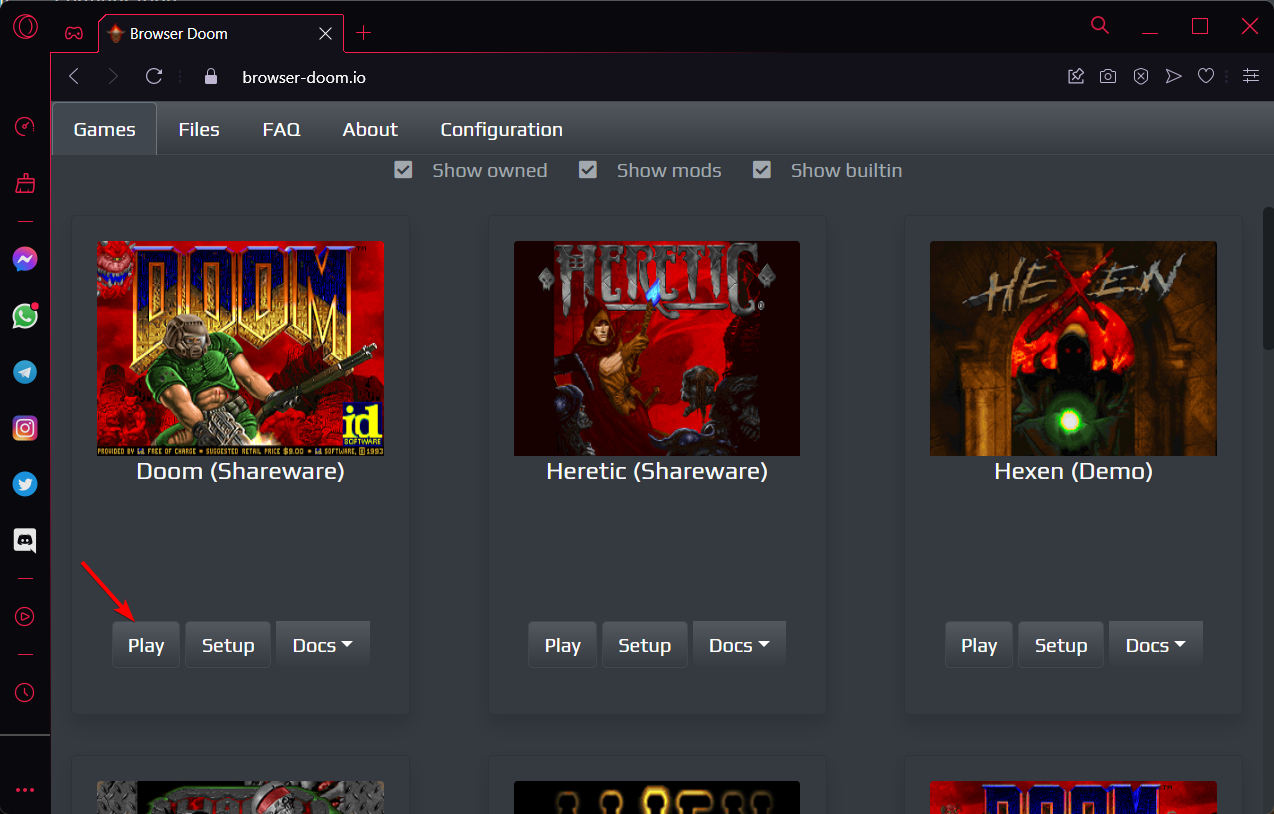
Task: Close the Browser Doom tab
Action: click(x=325, y=33)
